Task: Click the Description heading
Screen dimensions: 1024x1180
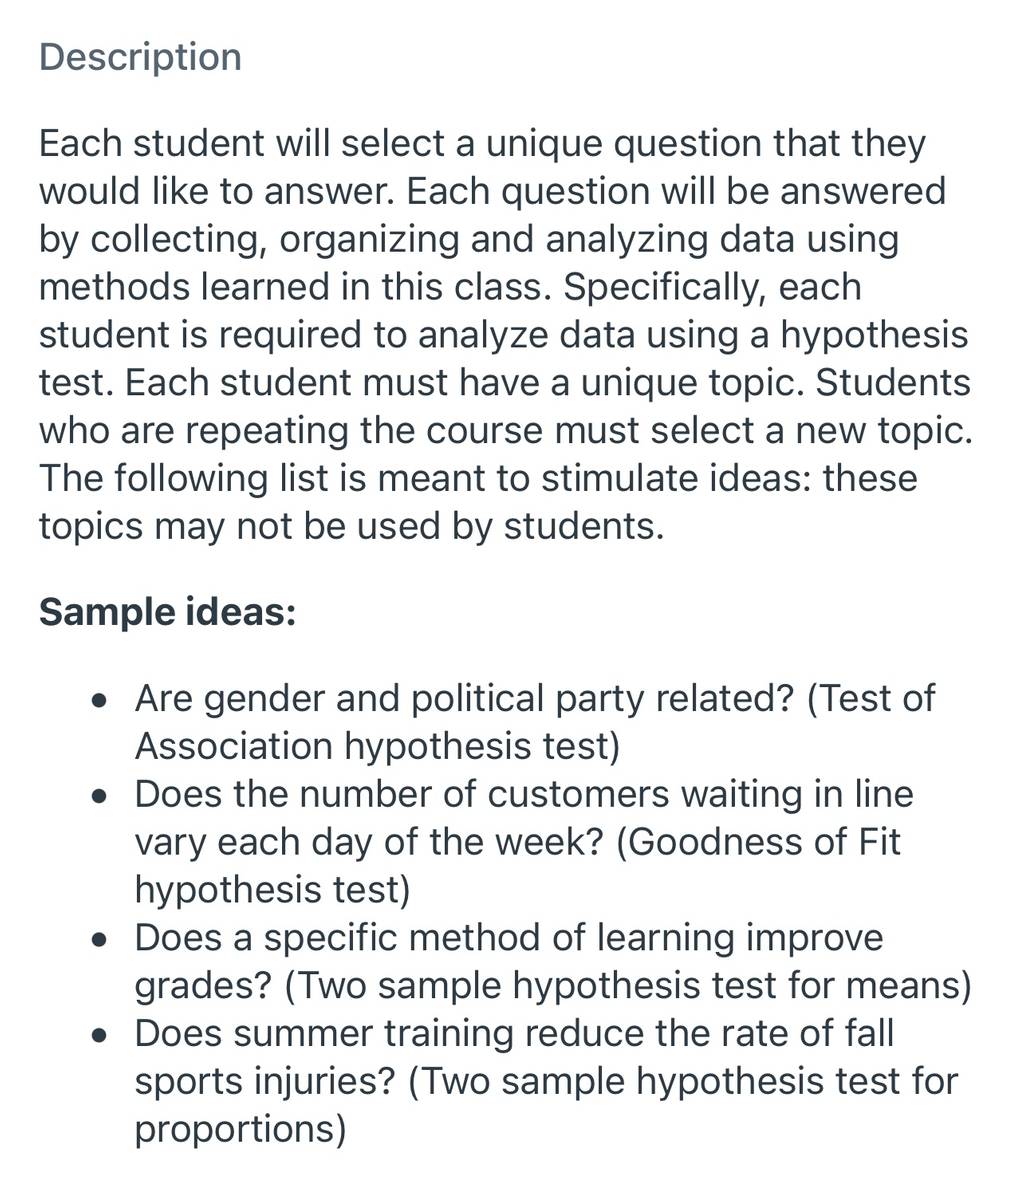Action: click(x=140, y=58)
